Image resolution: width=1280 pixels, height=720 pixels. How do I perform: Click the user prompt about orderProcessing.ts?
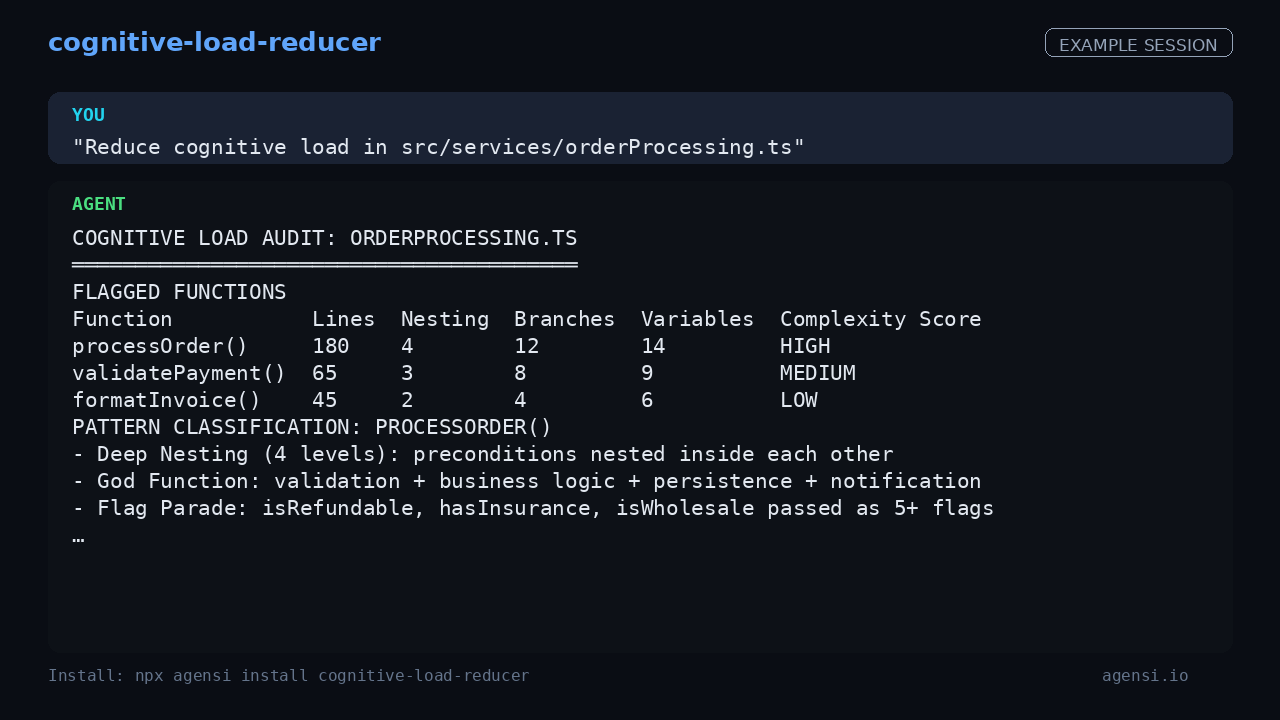coord(439,147)
